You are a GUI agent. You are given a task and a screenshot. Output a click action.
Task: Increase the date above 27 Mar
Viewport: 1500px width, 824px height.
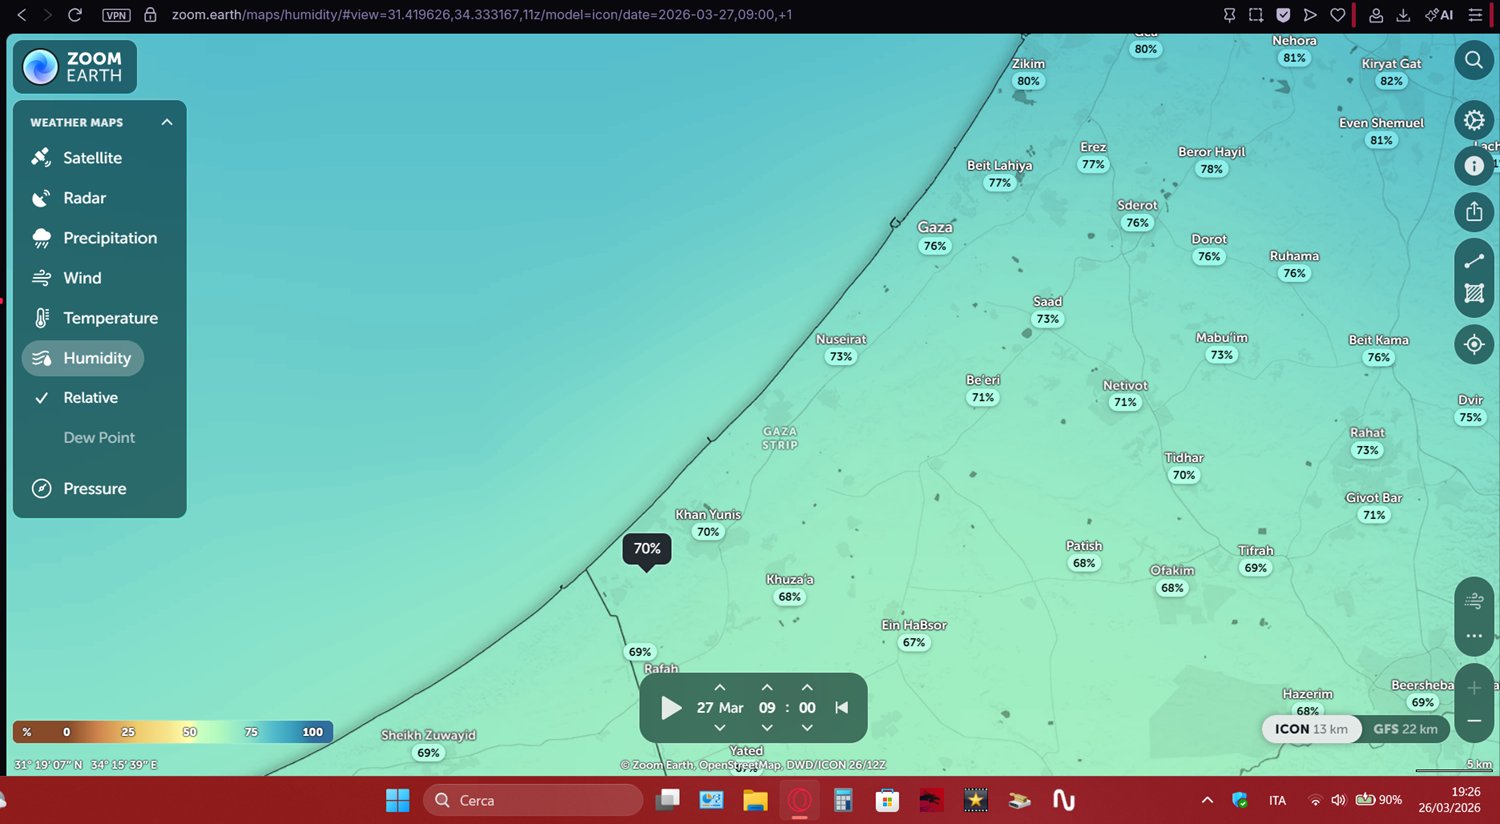pos(719,688)
